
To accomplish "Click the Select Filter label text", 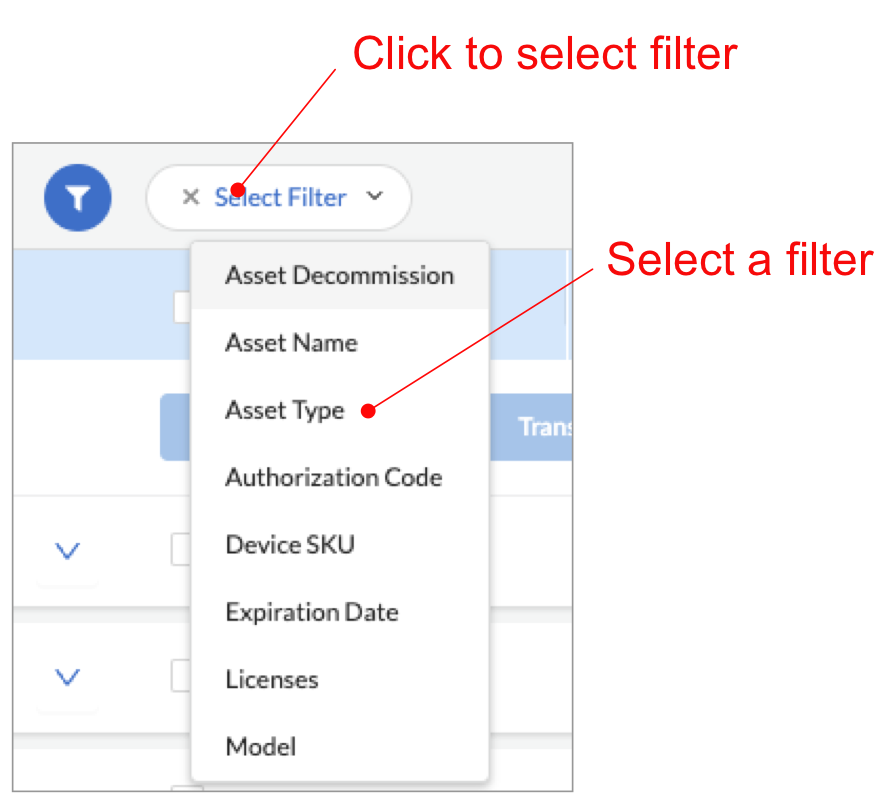I will tap(281, 197).
